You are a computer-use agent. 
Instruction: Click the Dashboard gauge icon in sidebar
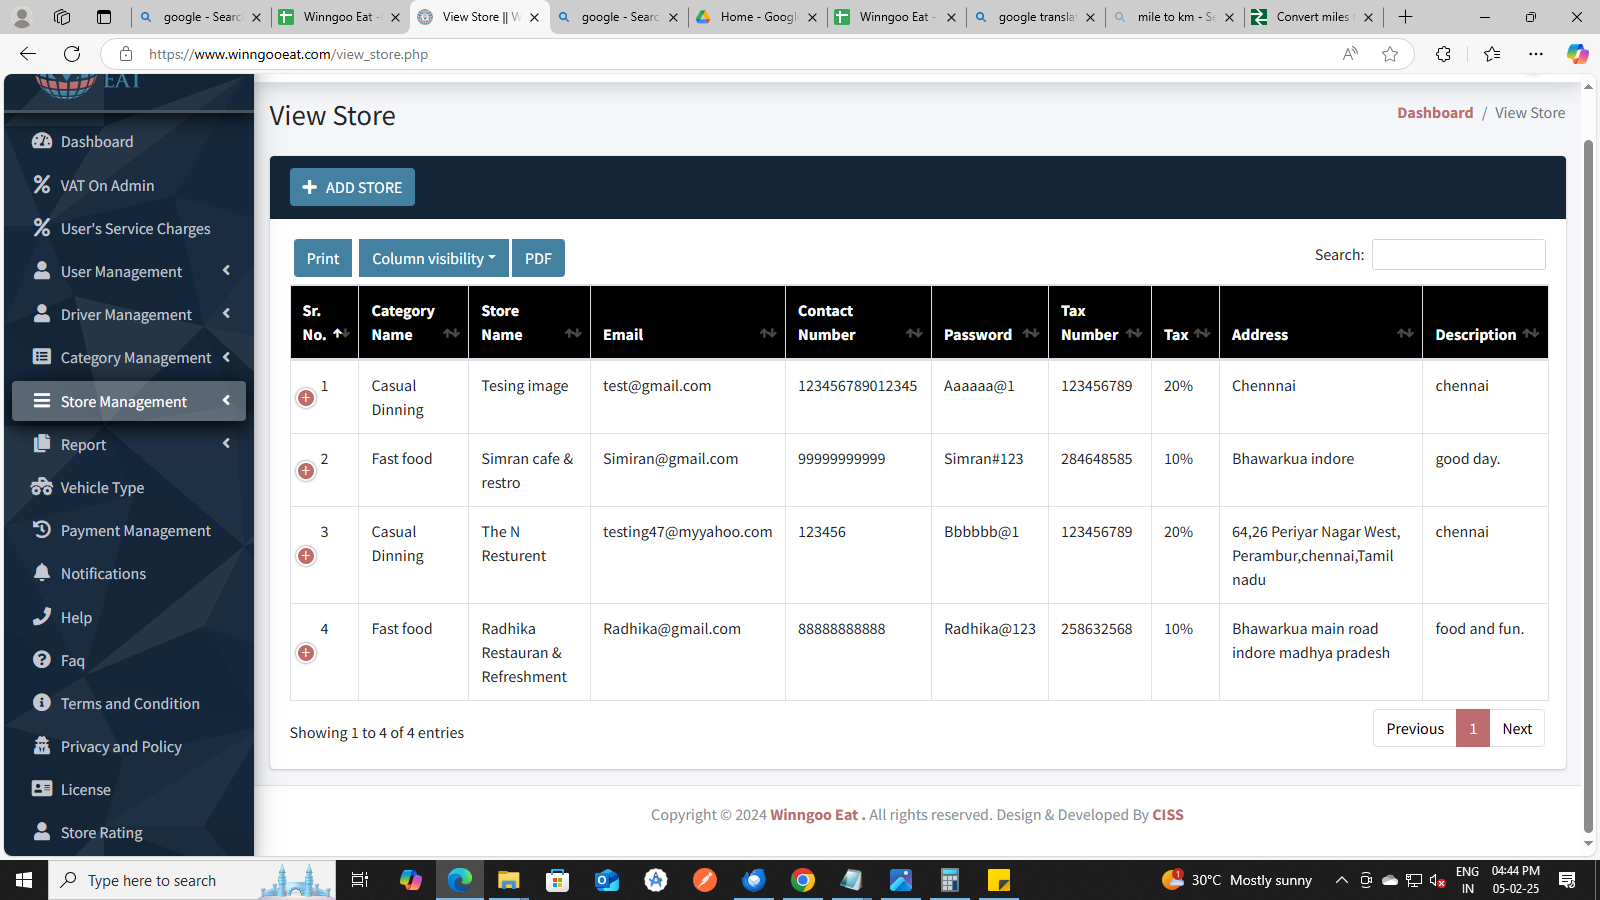coord(41,141)
